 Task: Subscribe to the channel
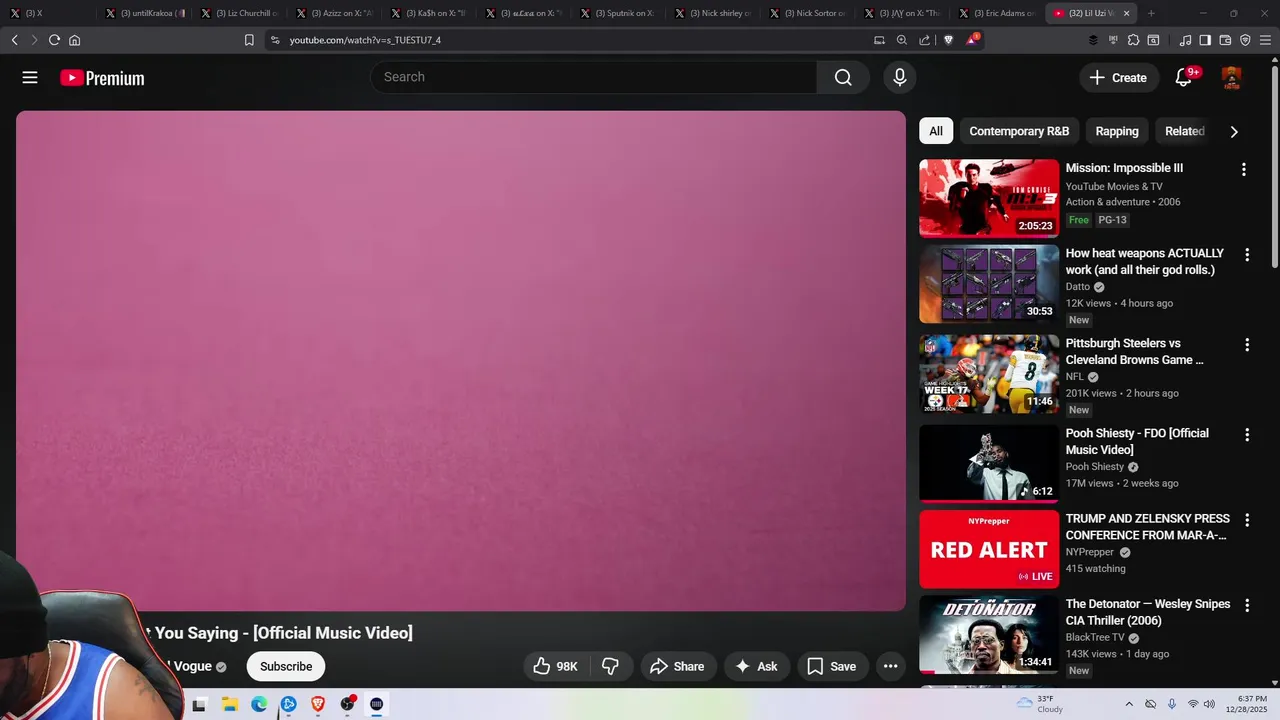[x=286, y=666]
